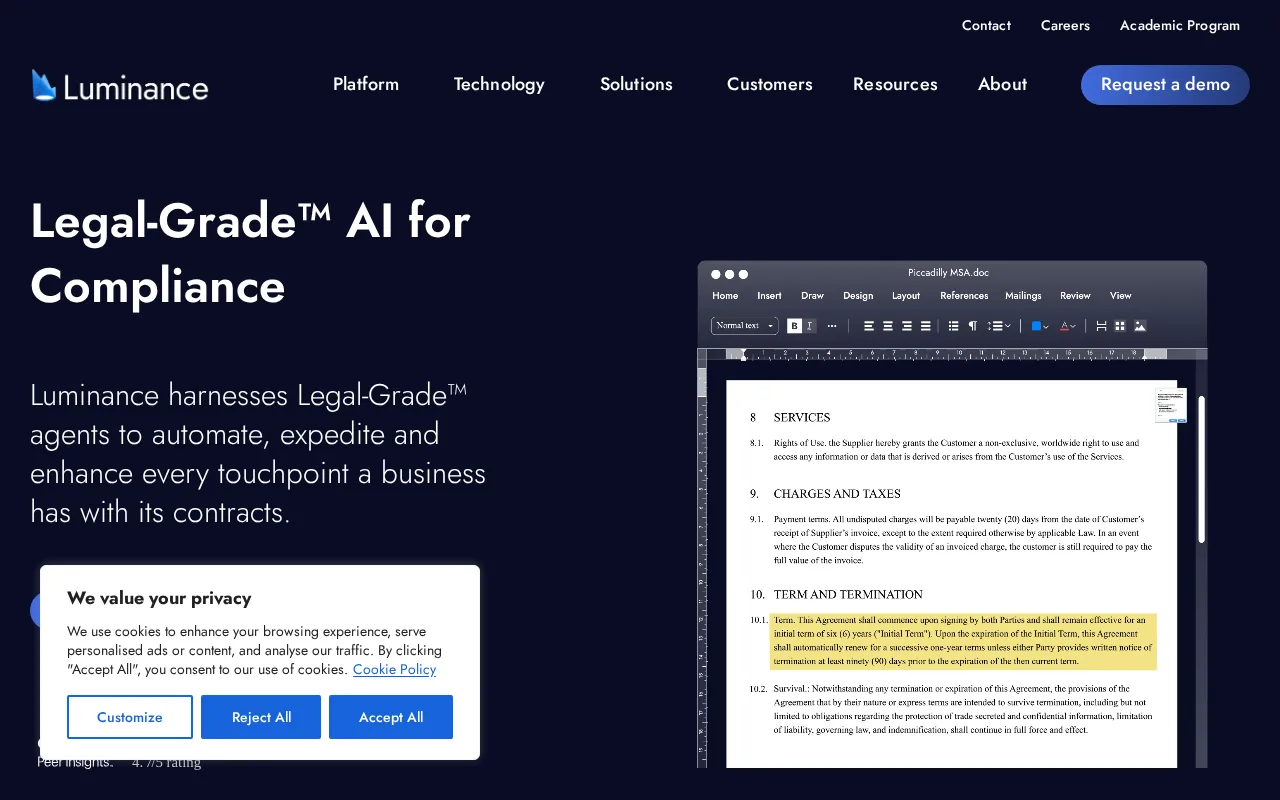The image size is (1280, 800).
Task: Open the Draw tab in the document
Action: pyautogui.click(x=812, y=296)
